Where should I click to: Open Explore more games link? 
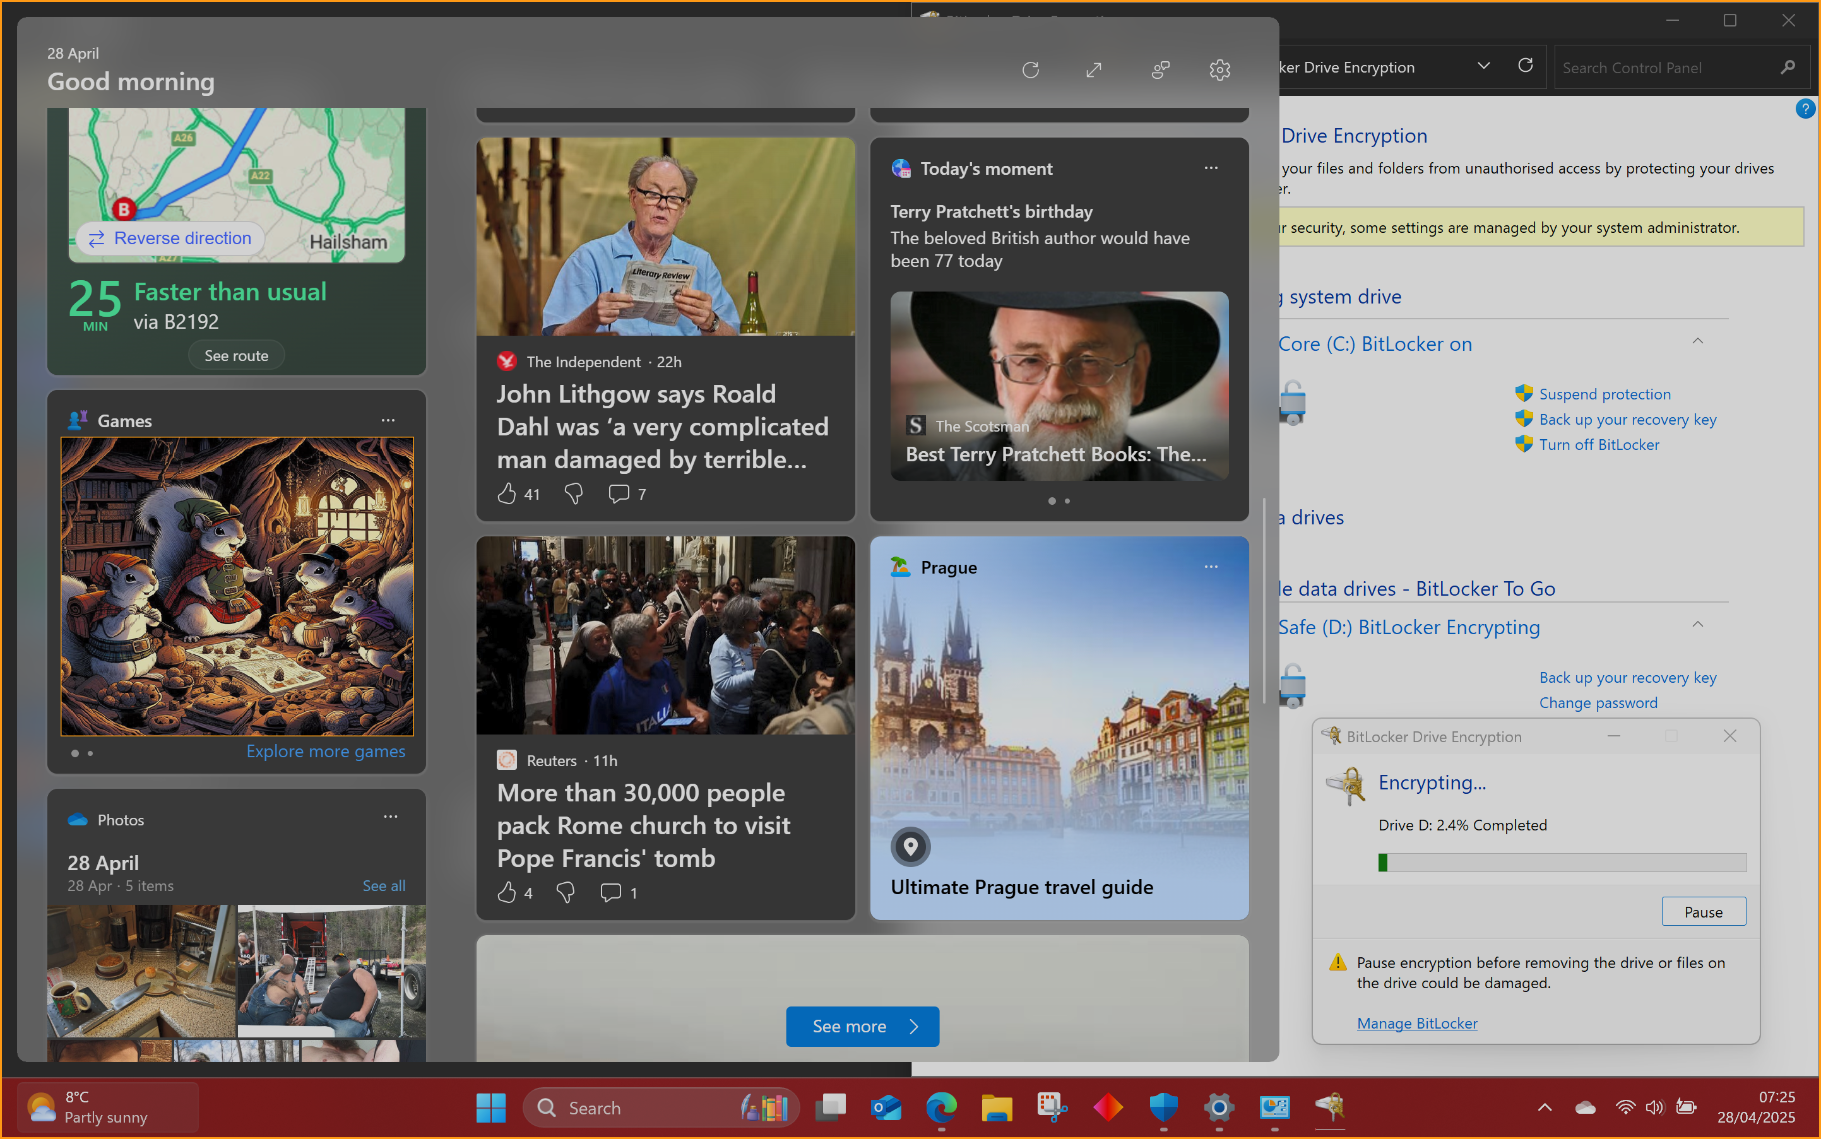pyautogui.click(x=326, y=751)
